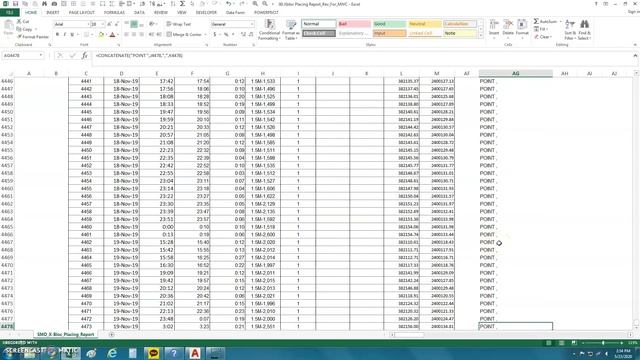The height and width of the screenshot is (360, 640).
Task: Switch to the DATA tab
Action: pyautogui.click(x=139, y=13)
